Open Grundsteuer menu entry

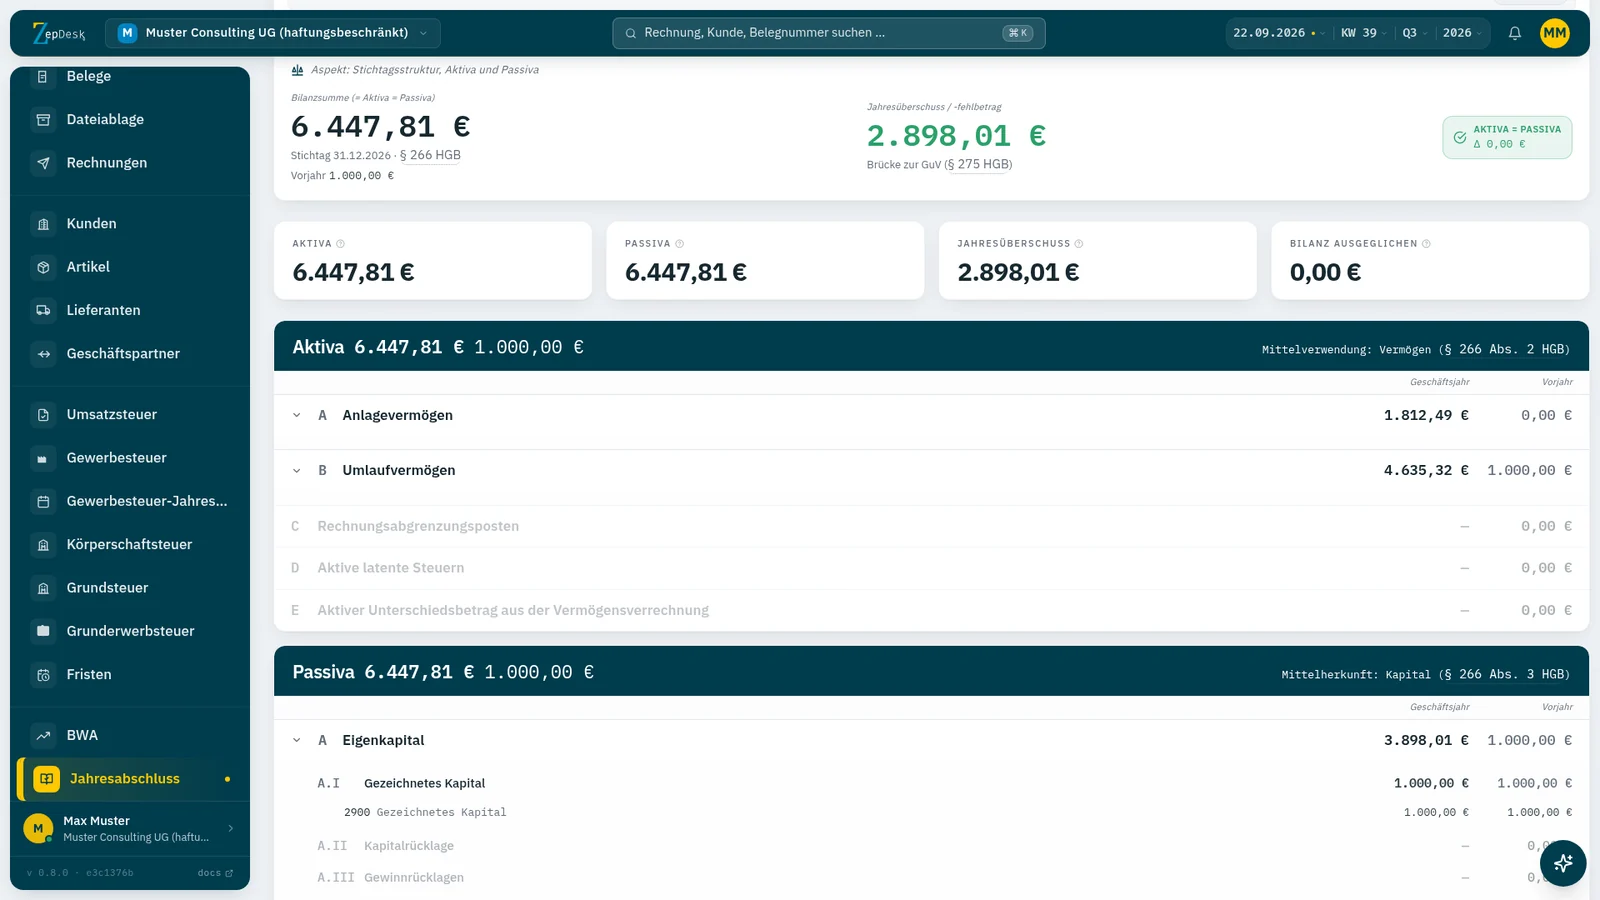click(130, 588)
